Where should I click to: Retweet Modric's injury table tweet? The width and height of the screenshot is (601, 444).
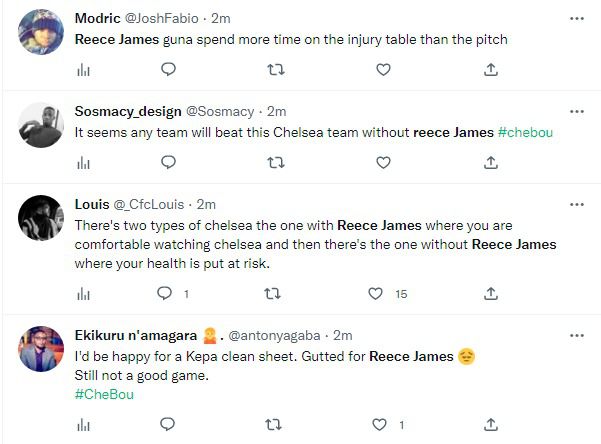tap(276, 69)
